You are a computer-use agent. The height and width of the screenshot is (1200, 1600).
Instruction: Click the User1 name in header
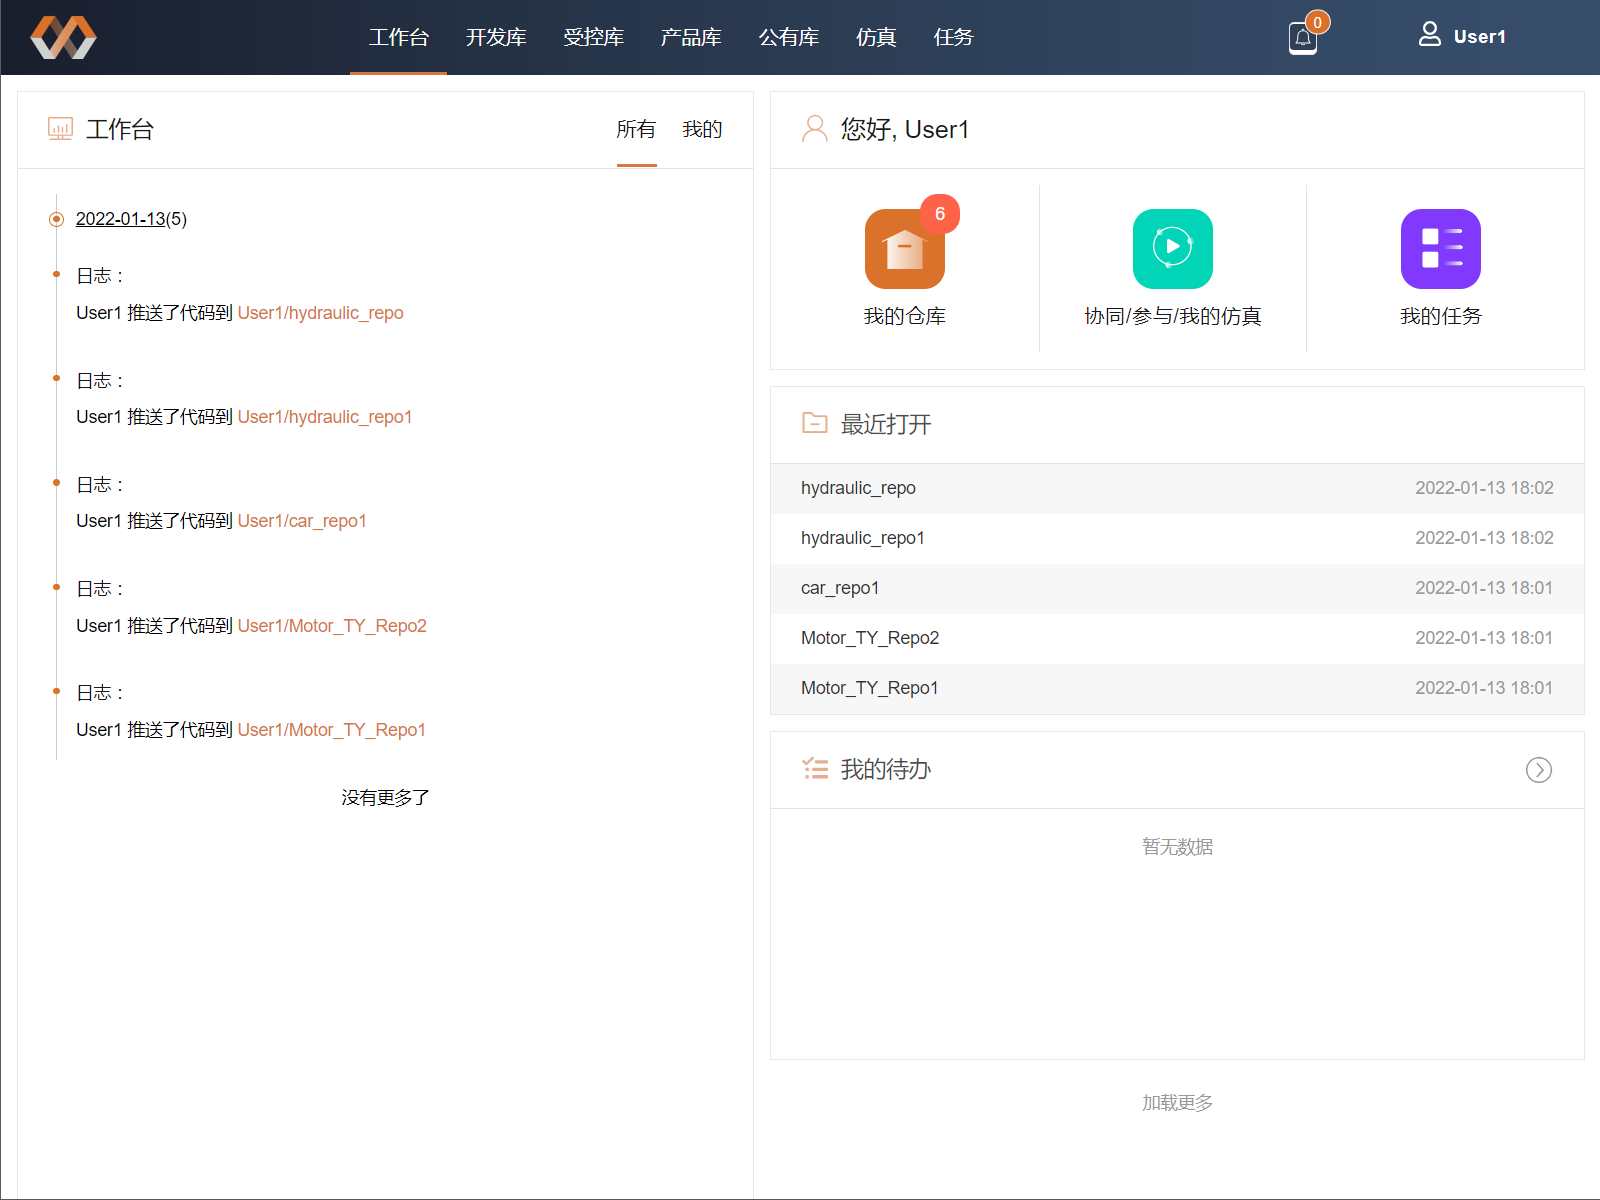click(1479, 37)
